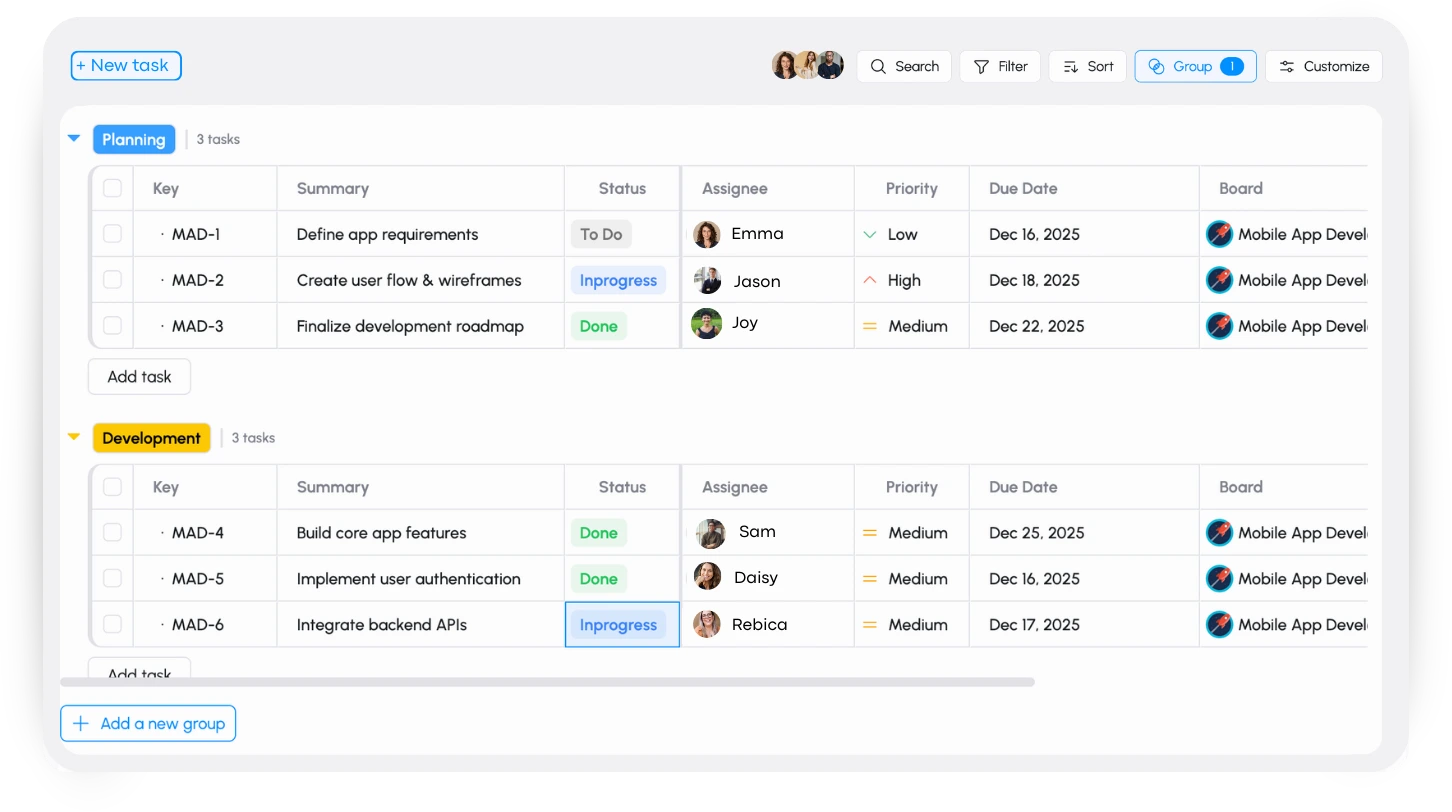The height and width of the screenshot is (812, 1452).
Task: Collapse the Development group
Action: 73,437
